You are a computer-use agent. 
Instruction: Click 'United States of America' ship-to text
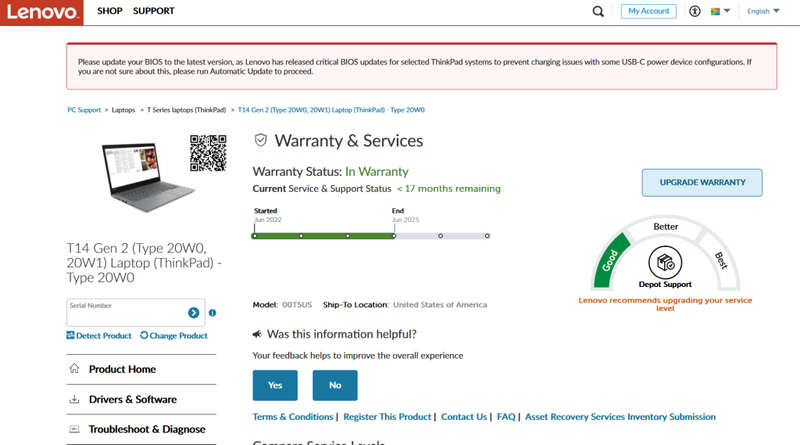tap(440, 305)
